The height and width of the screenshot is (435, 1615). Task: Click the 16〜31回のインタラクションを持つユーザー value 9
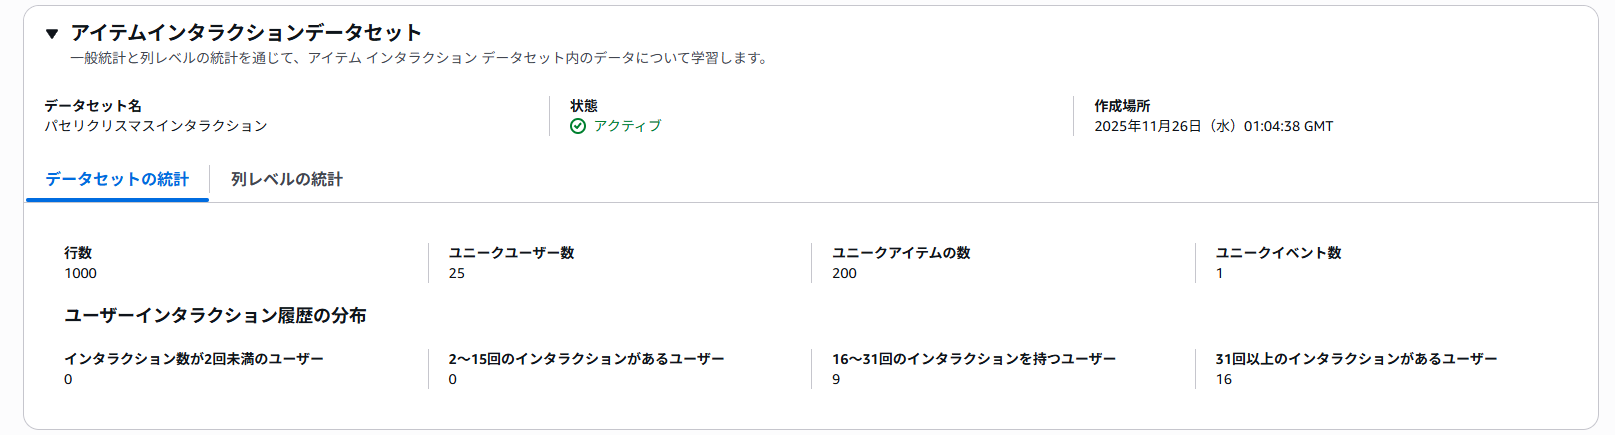coord(837,379)
